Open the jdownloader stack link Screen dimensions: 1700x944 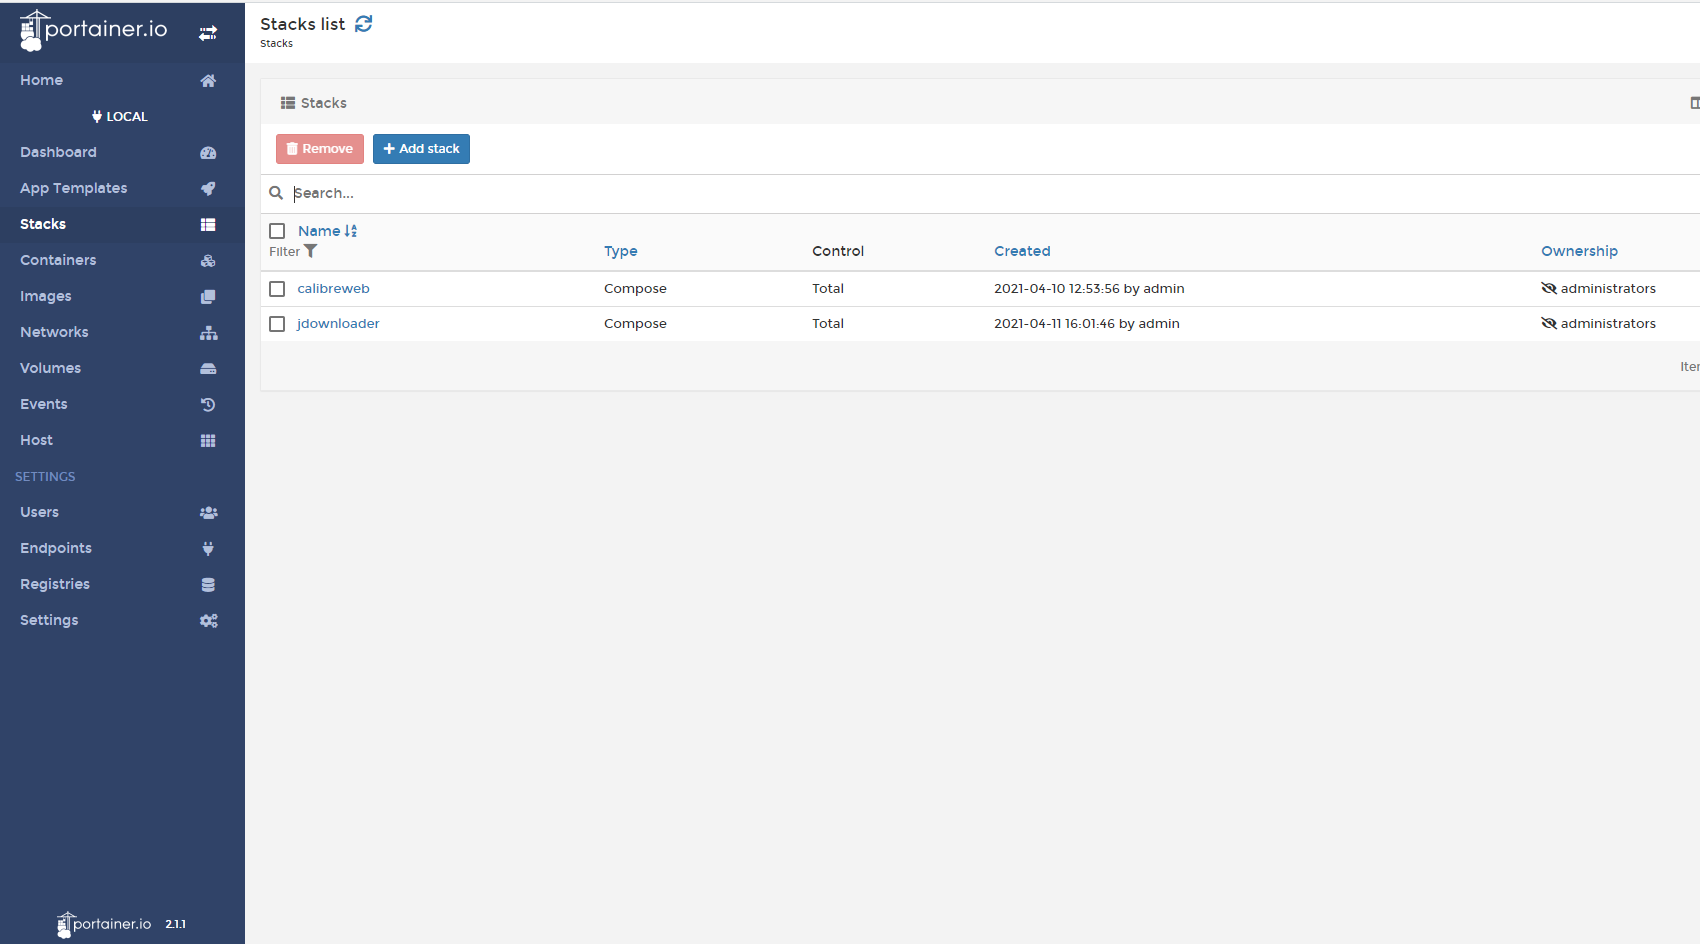[338, 324]
